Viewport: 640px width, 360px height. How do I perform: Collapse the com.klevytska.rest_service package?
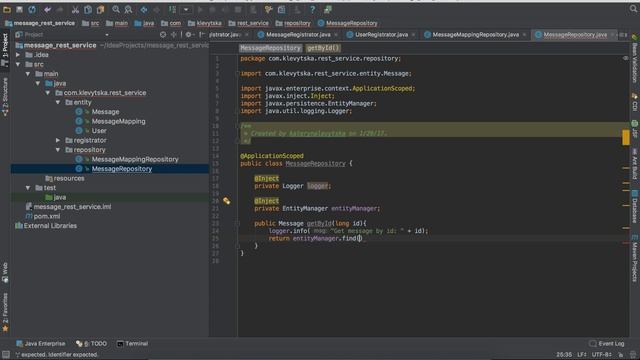click(x=48, y=93)
